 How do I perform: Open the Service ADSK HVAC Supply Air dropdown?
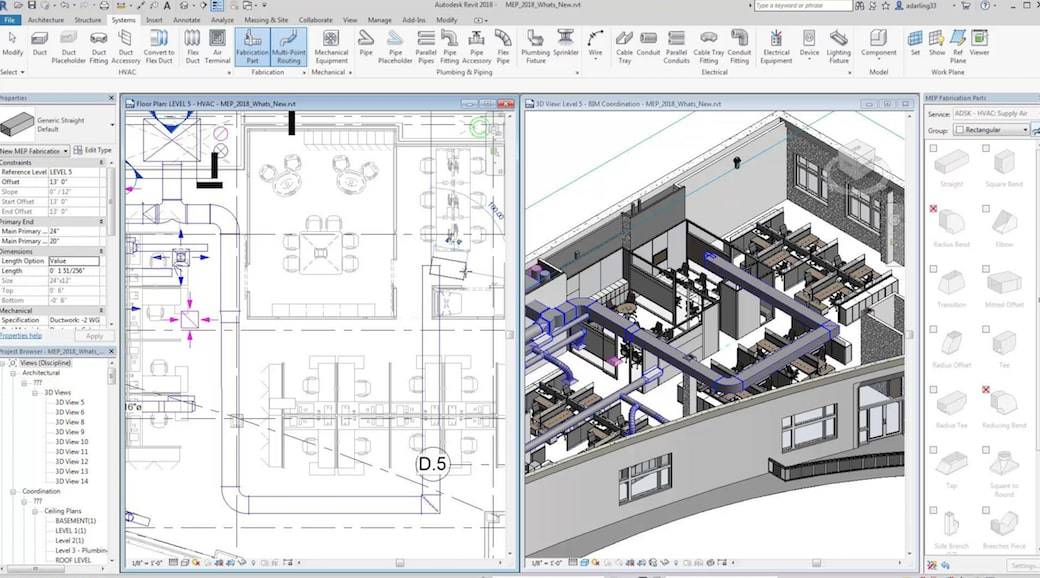(996, 114)
